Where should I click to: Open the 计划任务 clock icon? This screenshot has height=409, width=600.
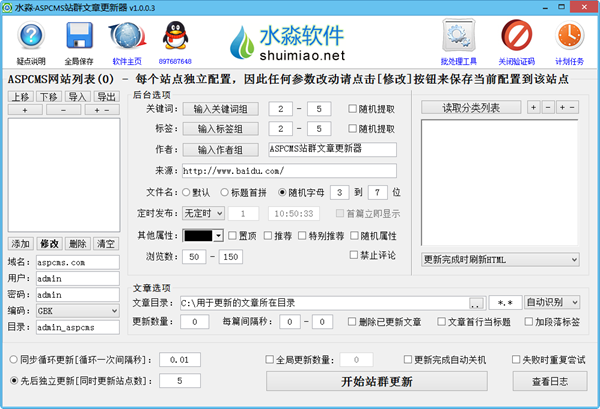pos(567,38)
